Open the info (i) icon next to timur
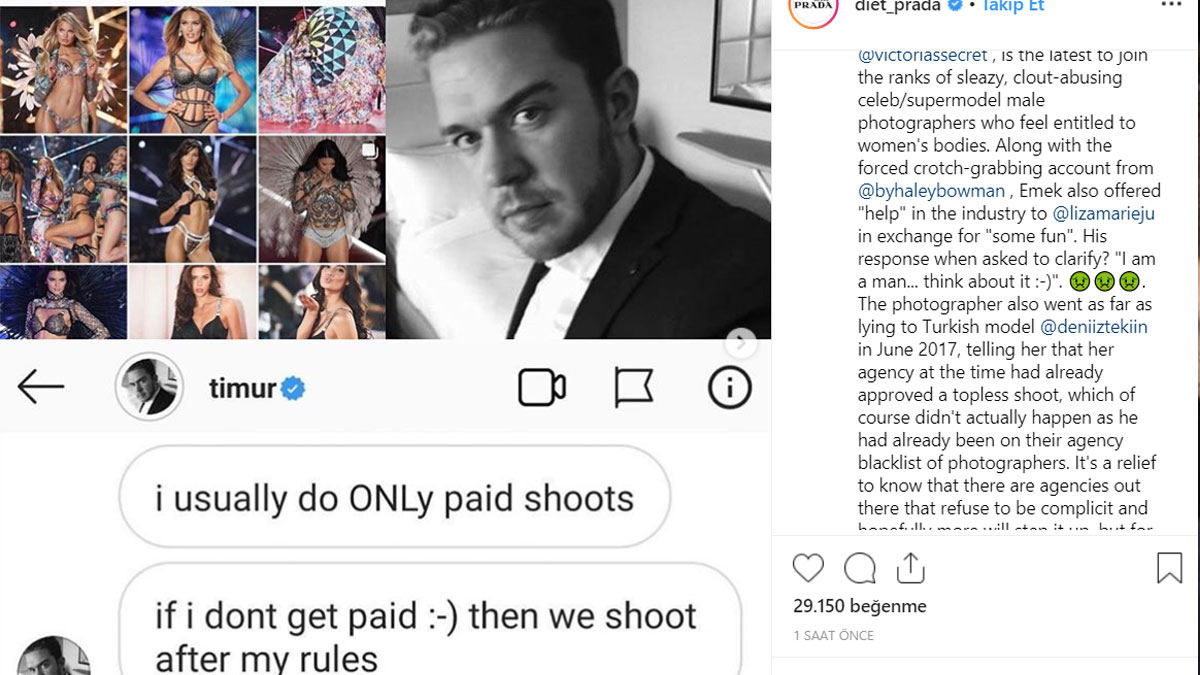1200x675 pixels. click(727, 386)
